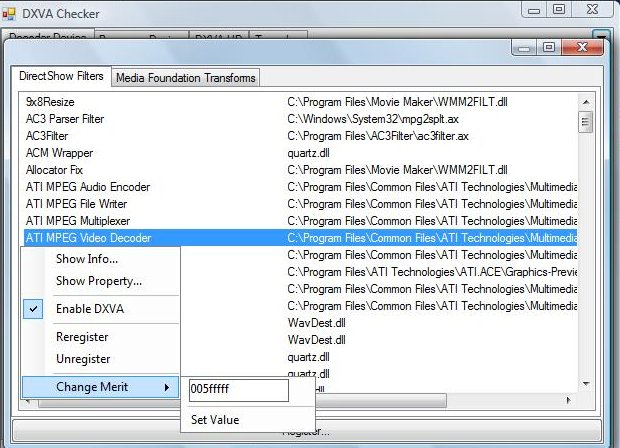
Task: Select AC3 Parser Filter row
Action: click(x=301, y=119)
